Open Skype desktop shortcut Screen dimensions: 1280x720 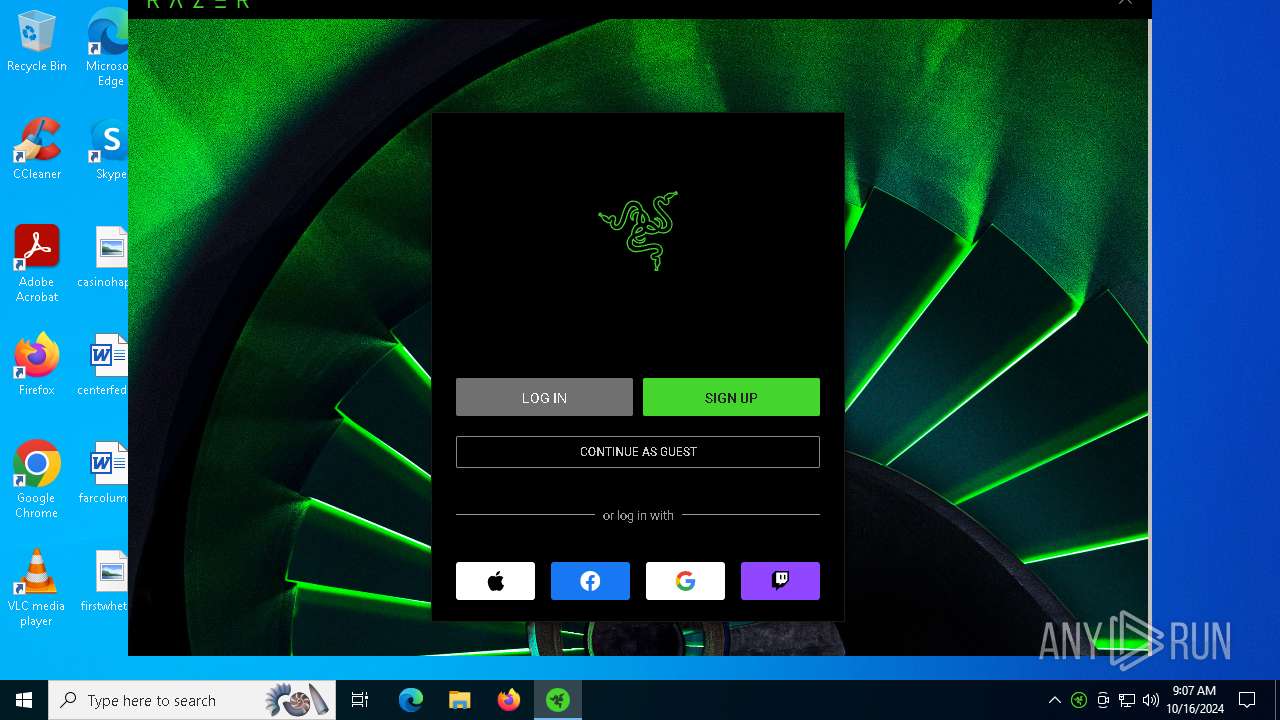click(109, 150)
